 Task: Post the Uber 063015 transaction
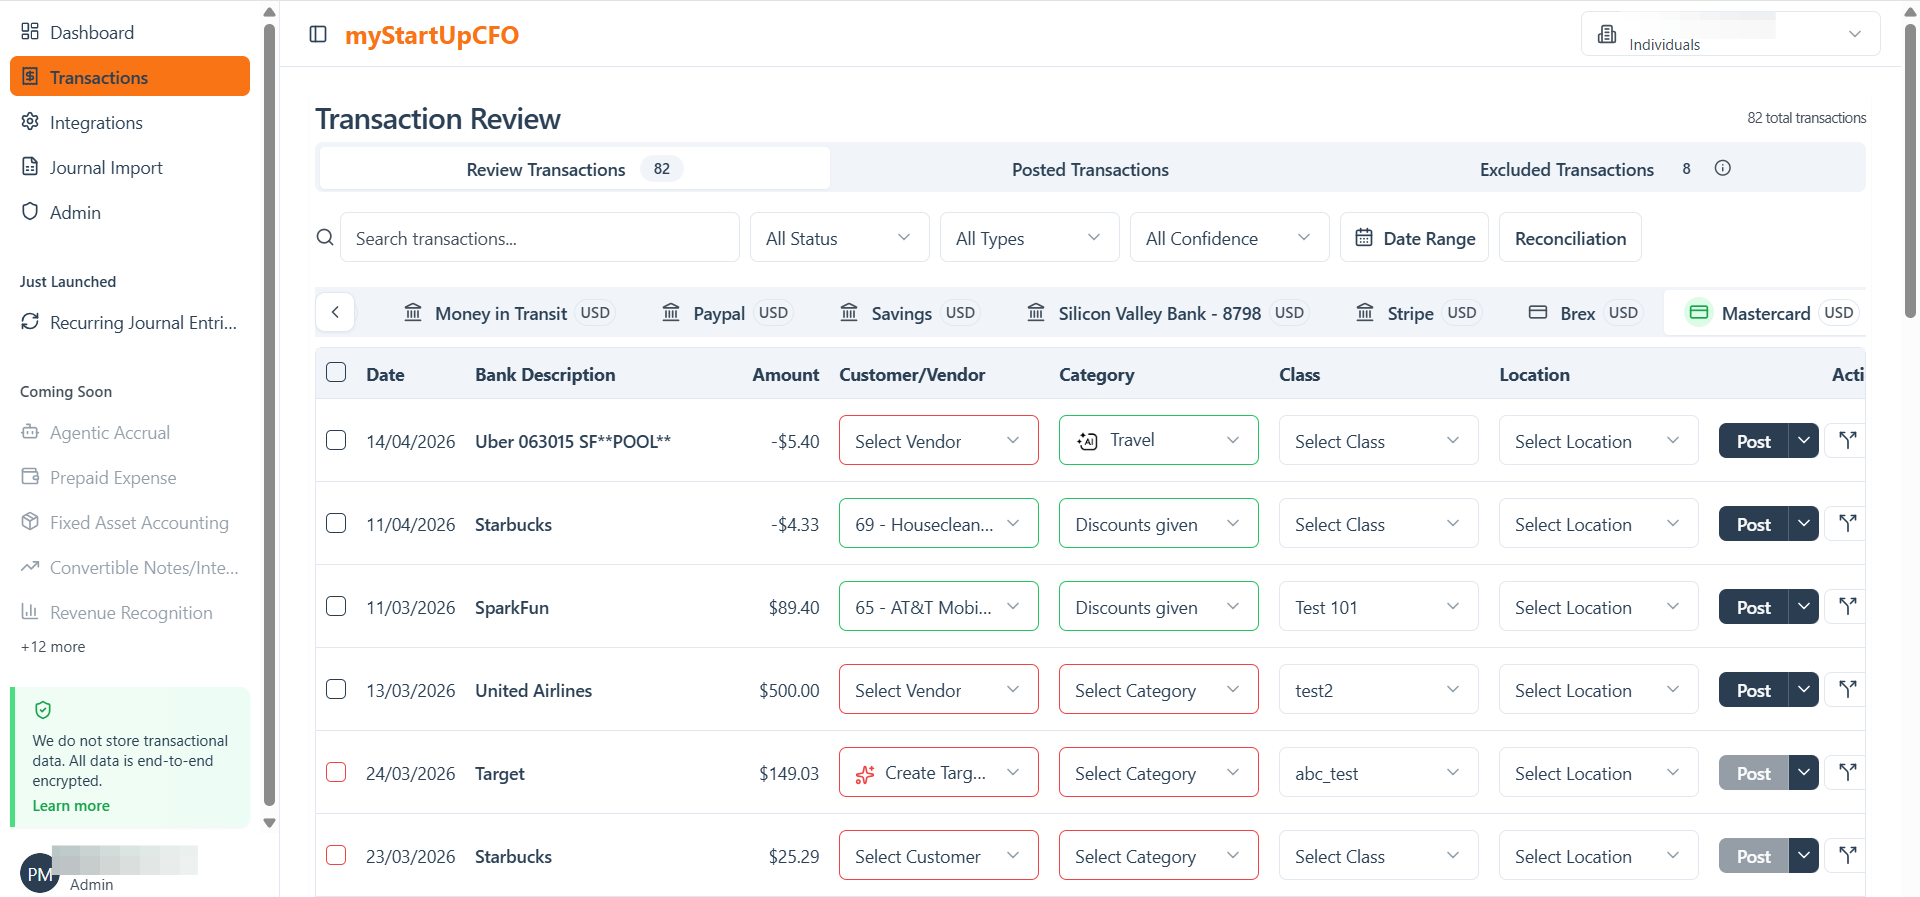1753,440
